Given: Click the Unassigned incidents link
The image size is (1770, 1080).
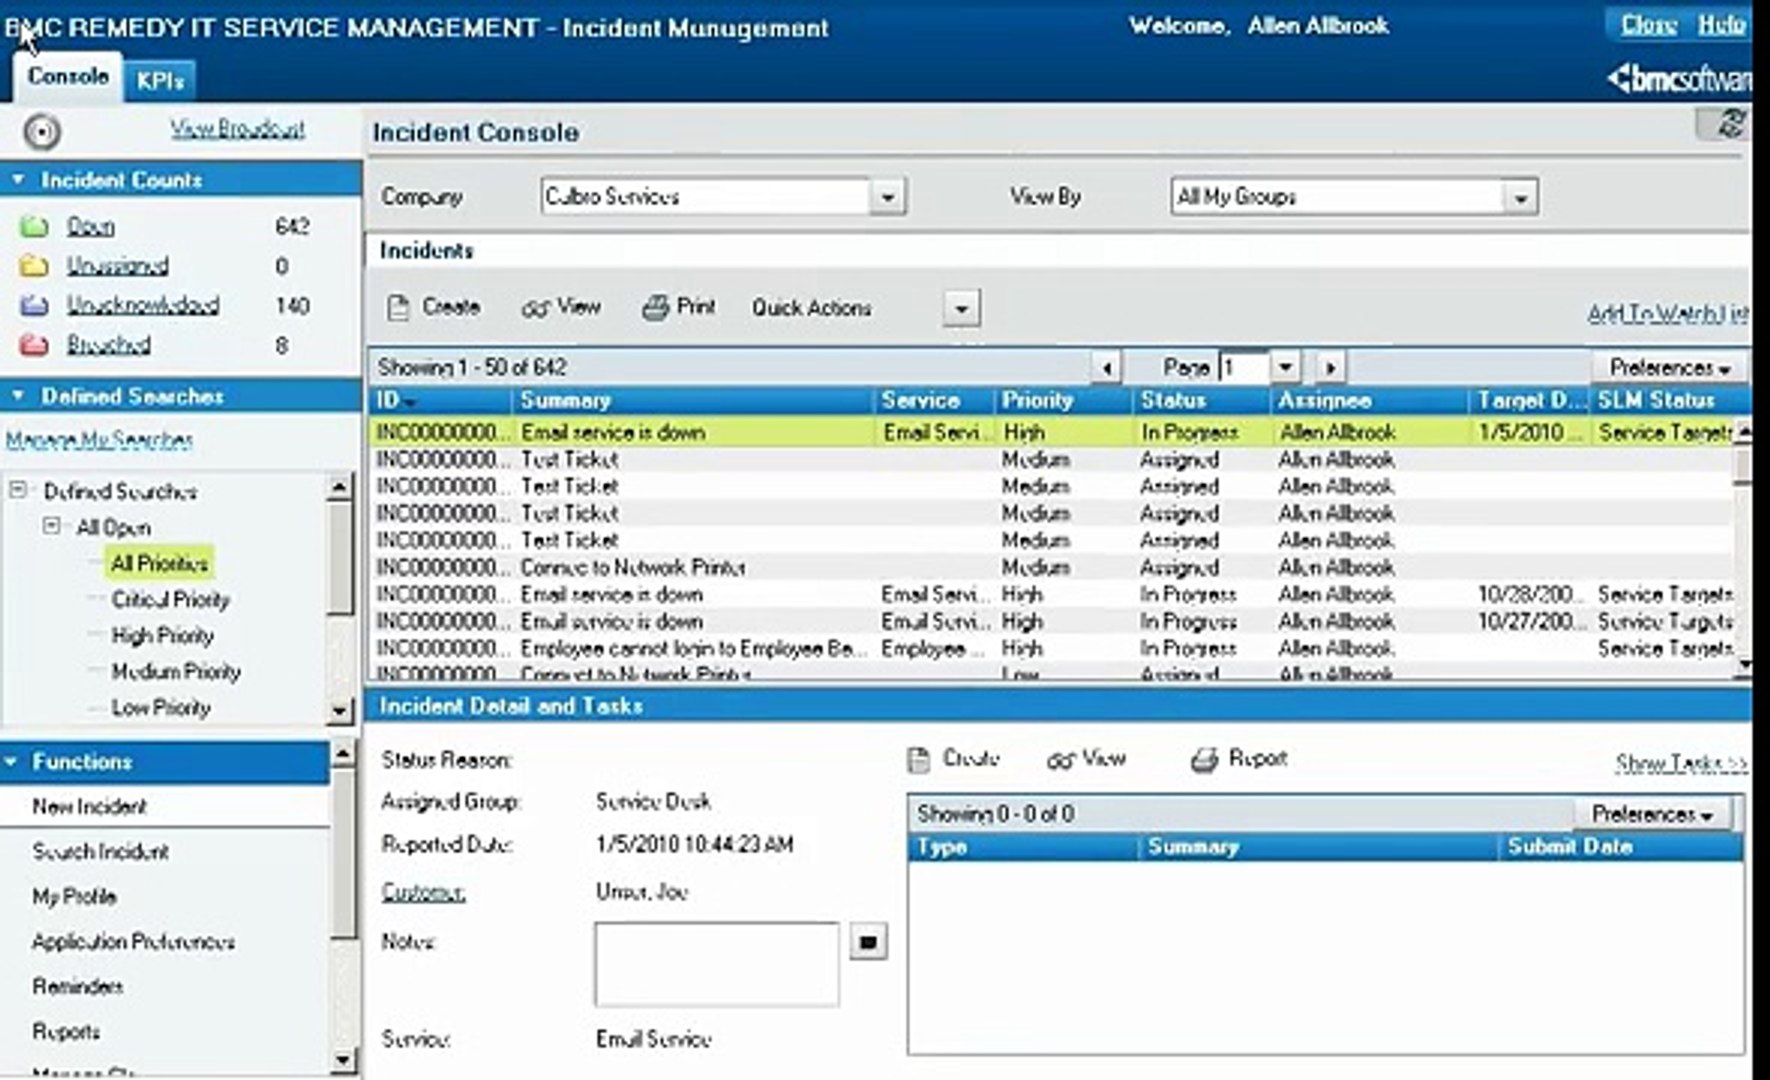Looking at the screenshot, I should (117, 266).
